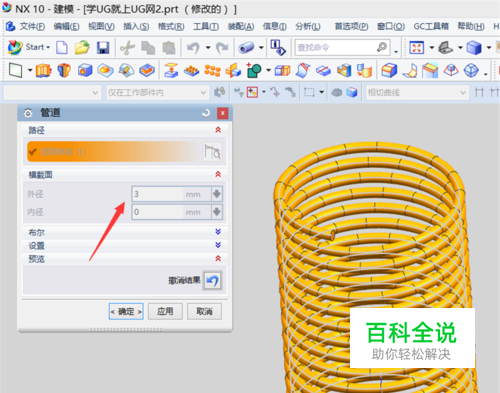Expand the 布尔 section
The width and height of the screenshot is (500, 393).
(x=218, y=232)
